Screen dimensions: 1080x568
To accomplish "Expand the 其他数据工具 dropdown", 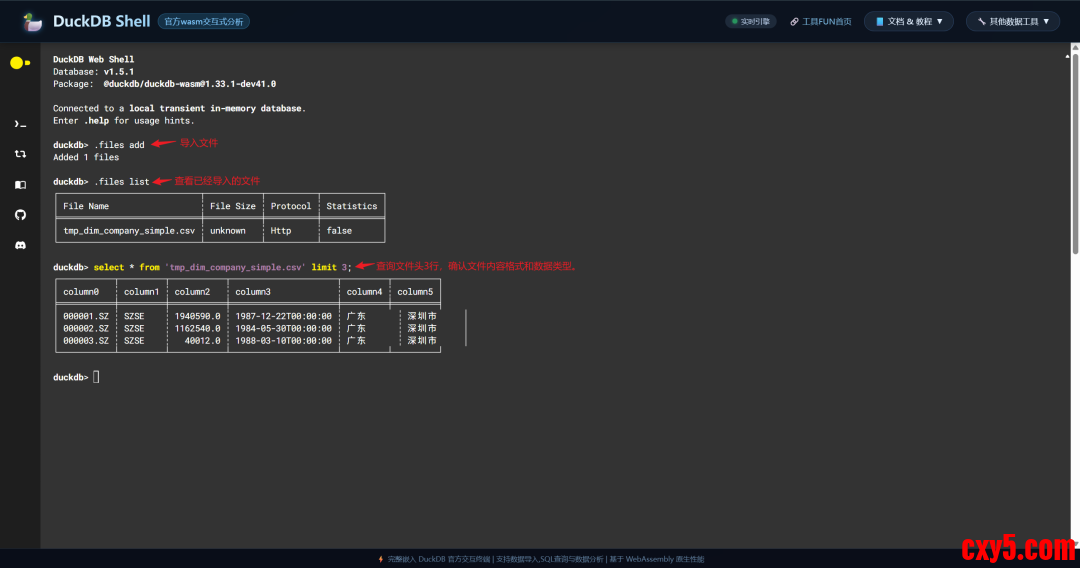I will pos(1012,21).
